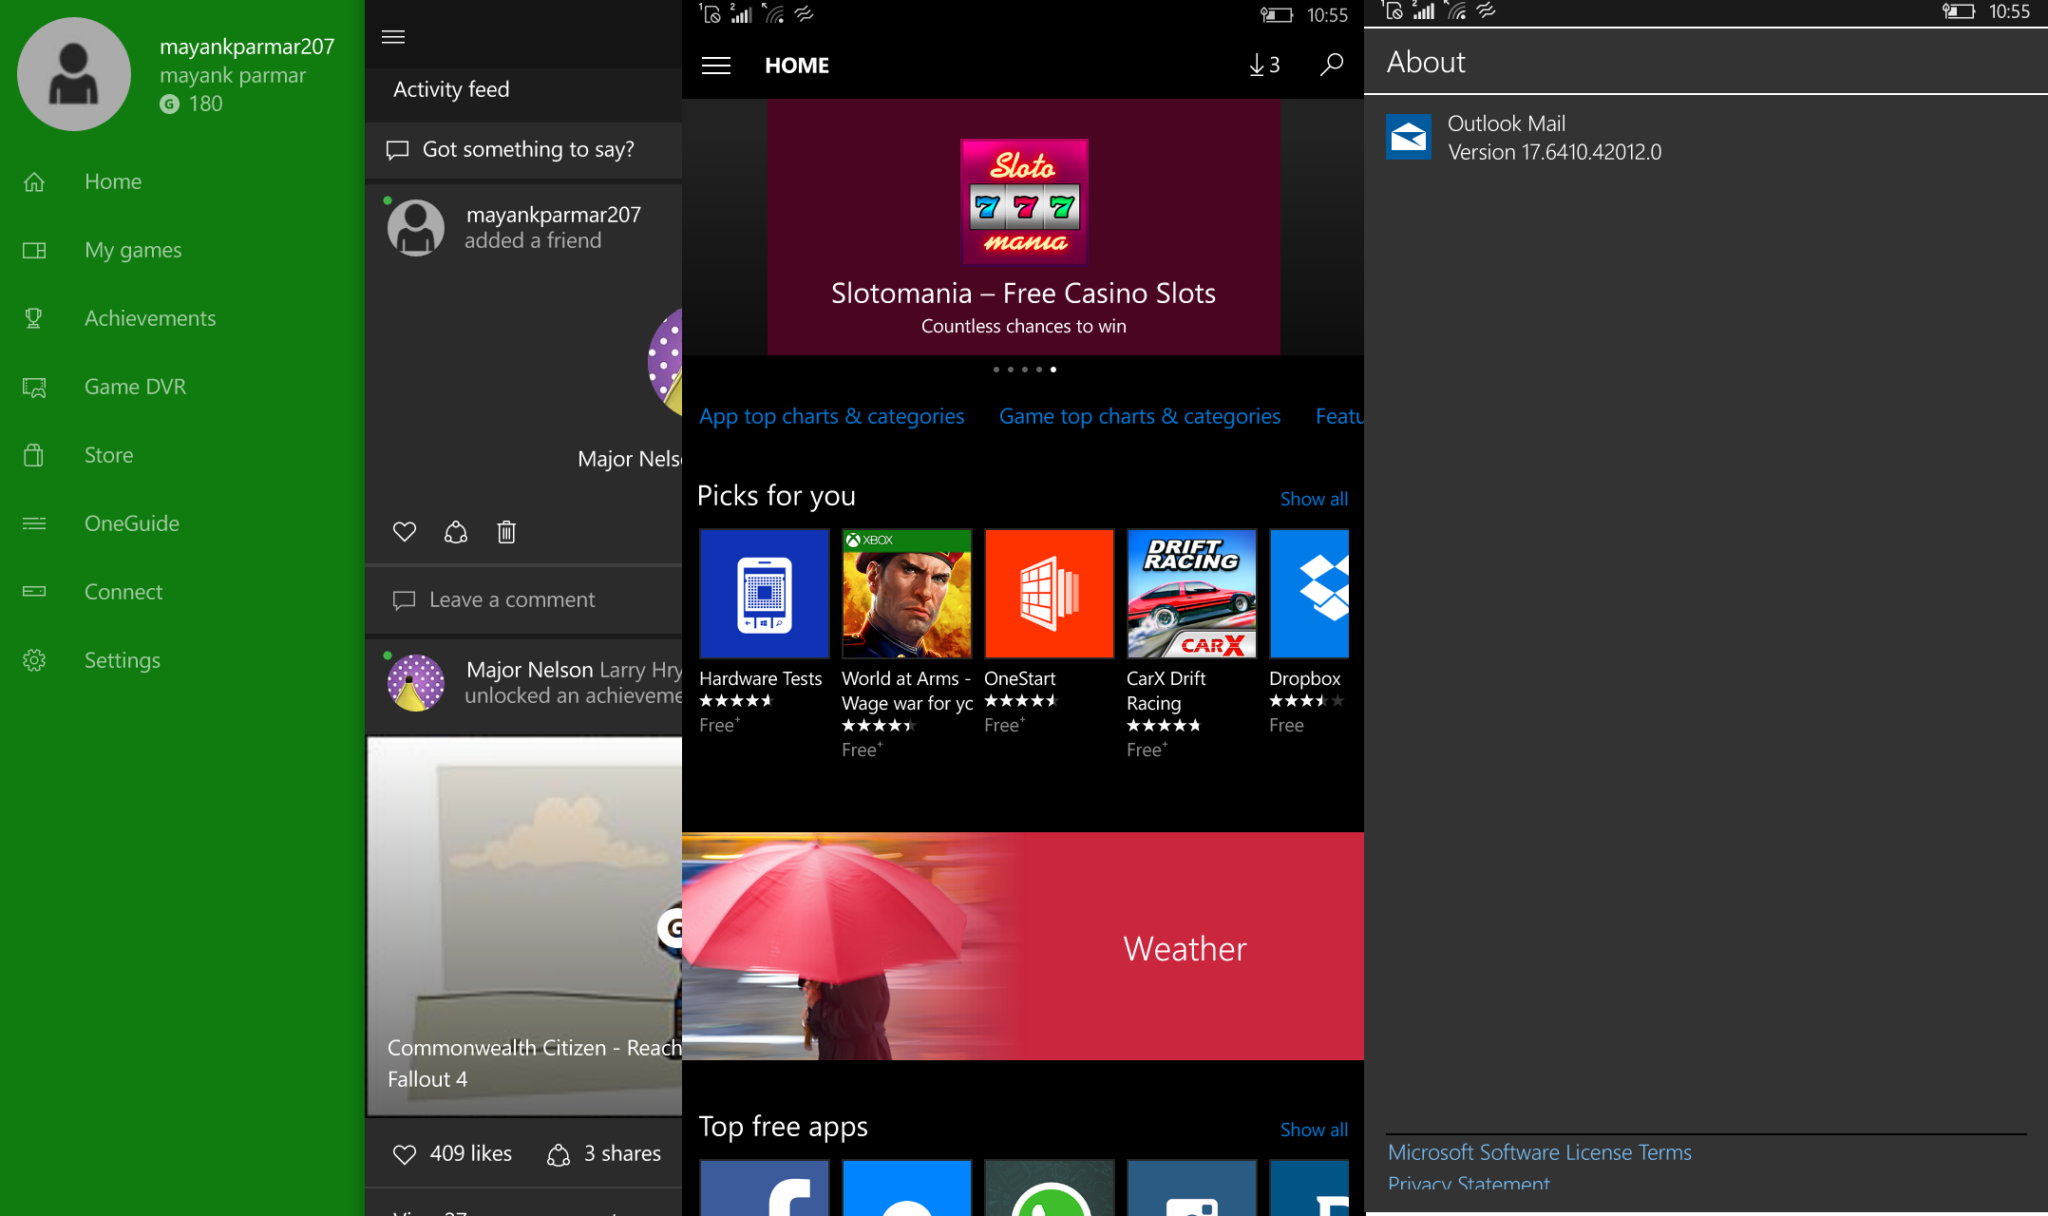This screenshot has height=1216, width=2048.
Task: Click the search icon in Store header
Action: tap(1332, 62)
